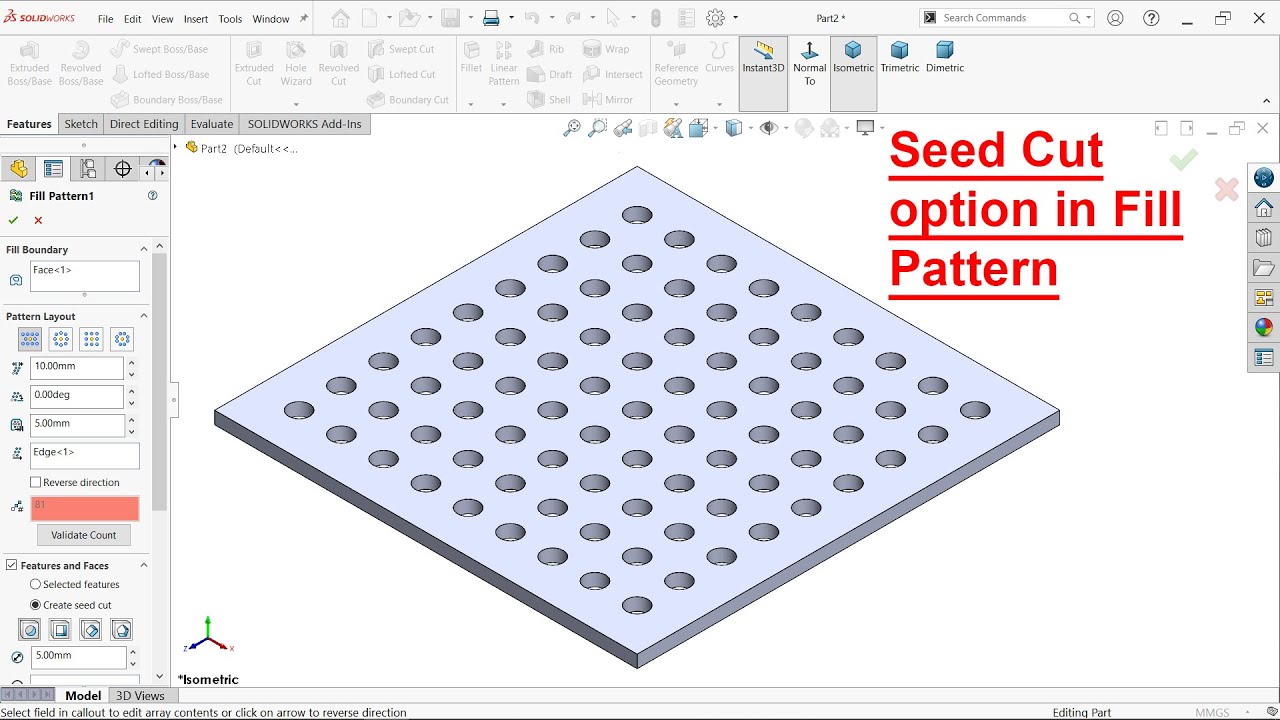Open the Insert menu

[x=196, y=19]
